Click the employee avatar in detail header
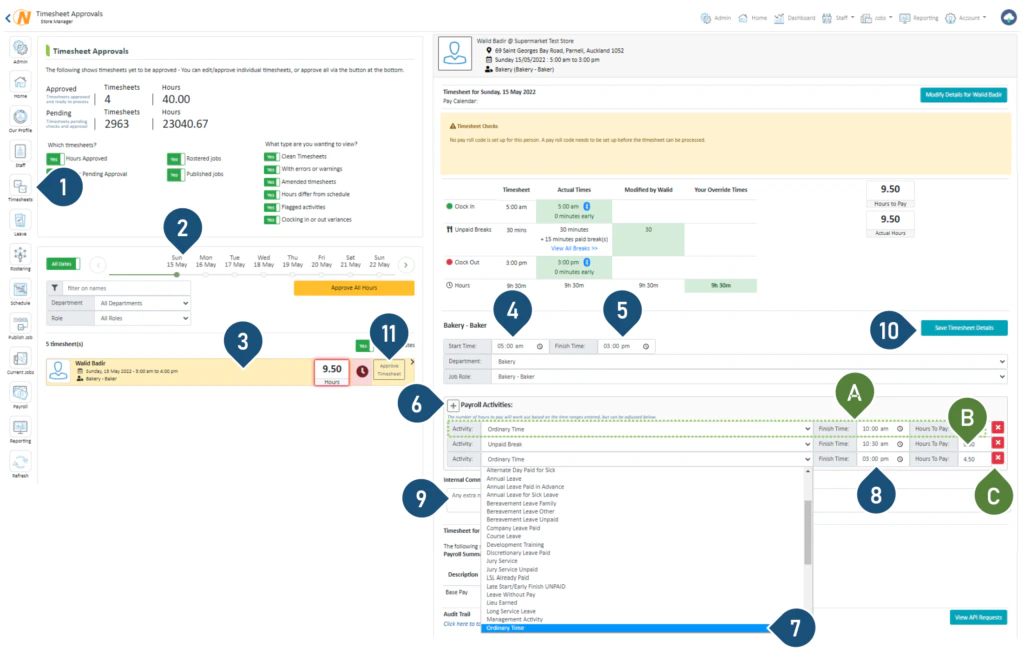 click(x=455, y=54)
